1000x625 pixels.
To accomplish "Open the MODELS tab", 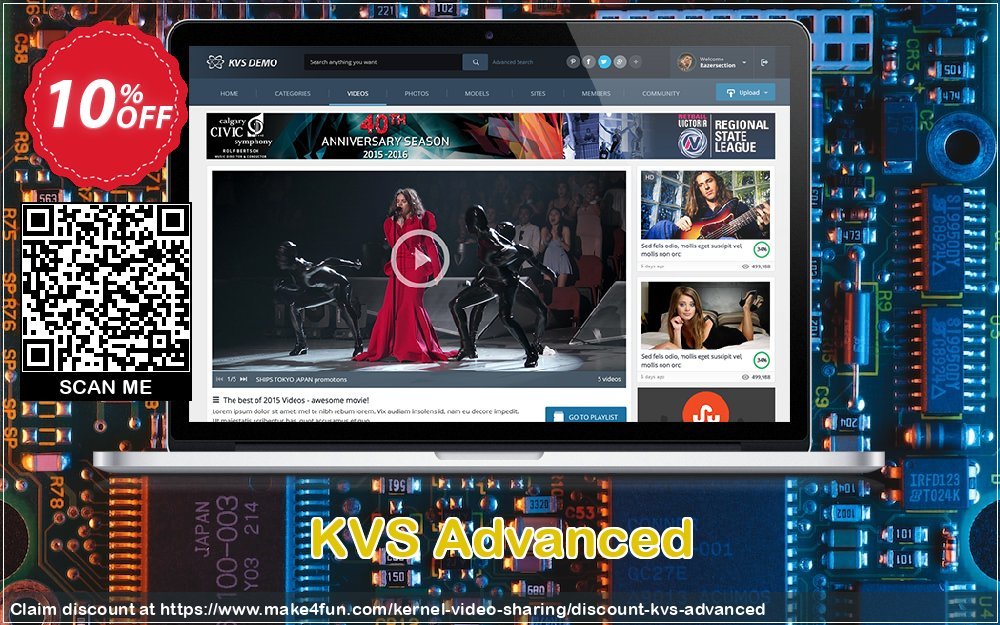I will [x=476, y=93].
